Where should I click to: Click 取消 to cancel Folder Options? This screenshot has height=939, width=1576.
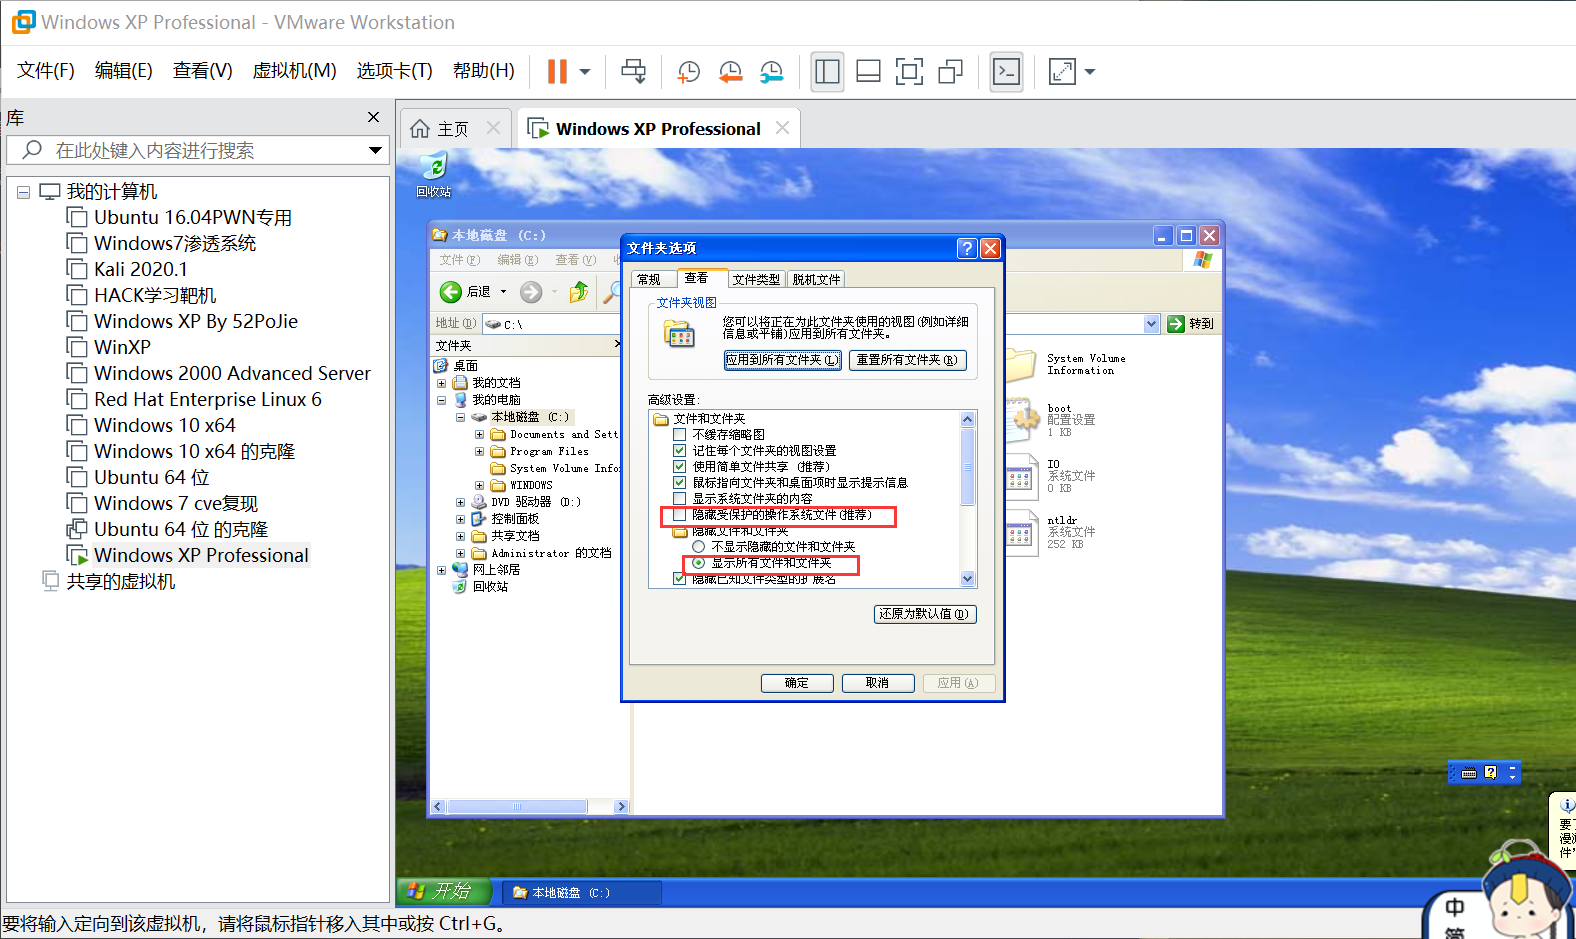[x=877, y=683]
